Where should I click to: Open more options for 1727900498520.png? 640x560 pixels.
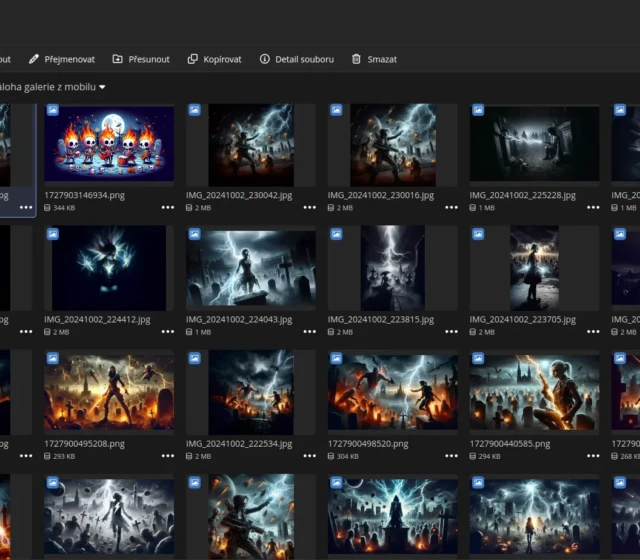(451, 455)
